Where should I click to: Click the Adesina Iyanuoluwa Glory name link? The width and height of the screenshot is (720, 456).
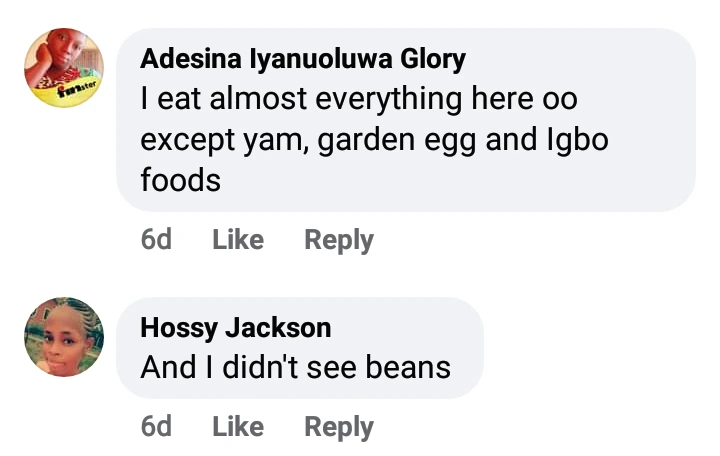pos(303,60)
